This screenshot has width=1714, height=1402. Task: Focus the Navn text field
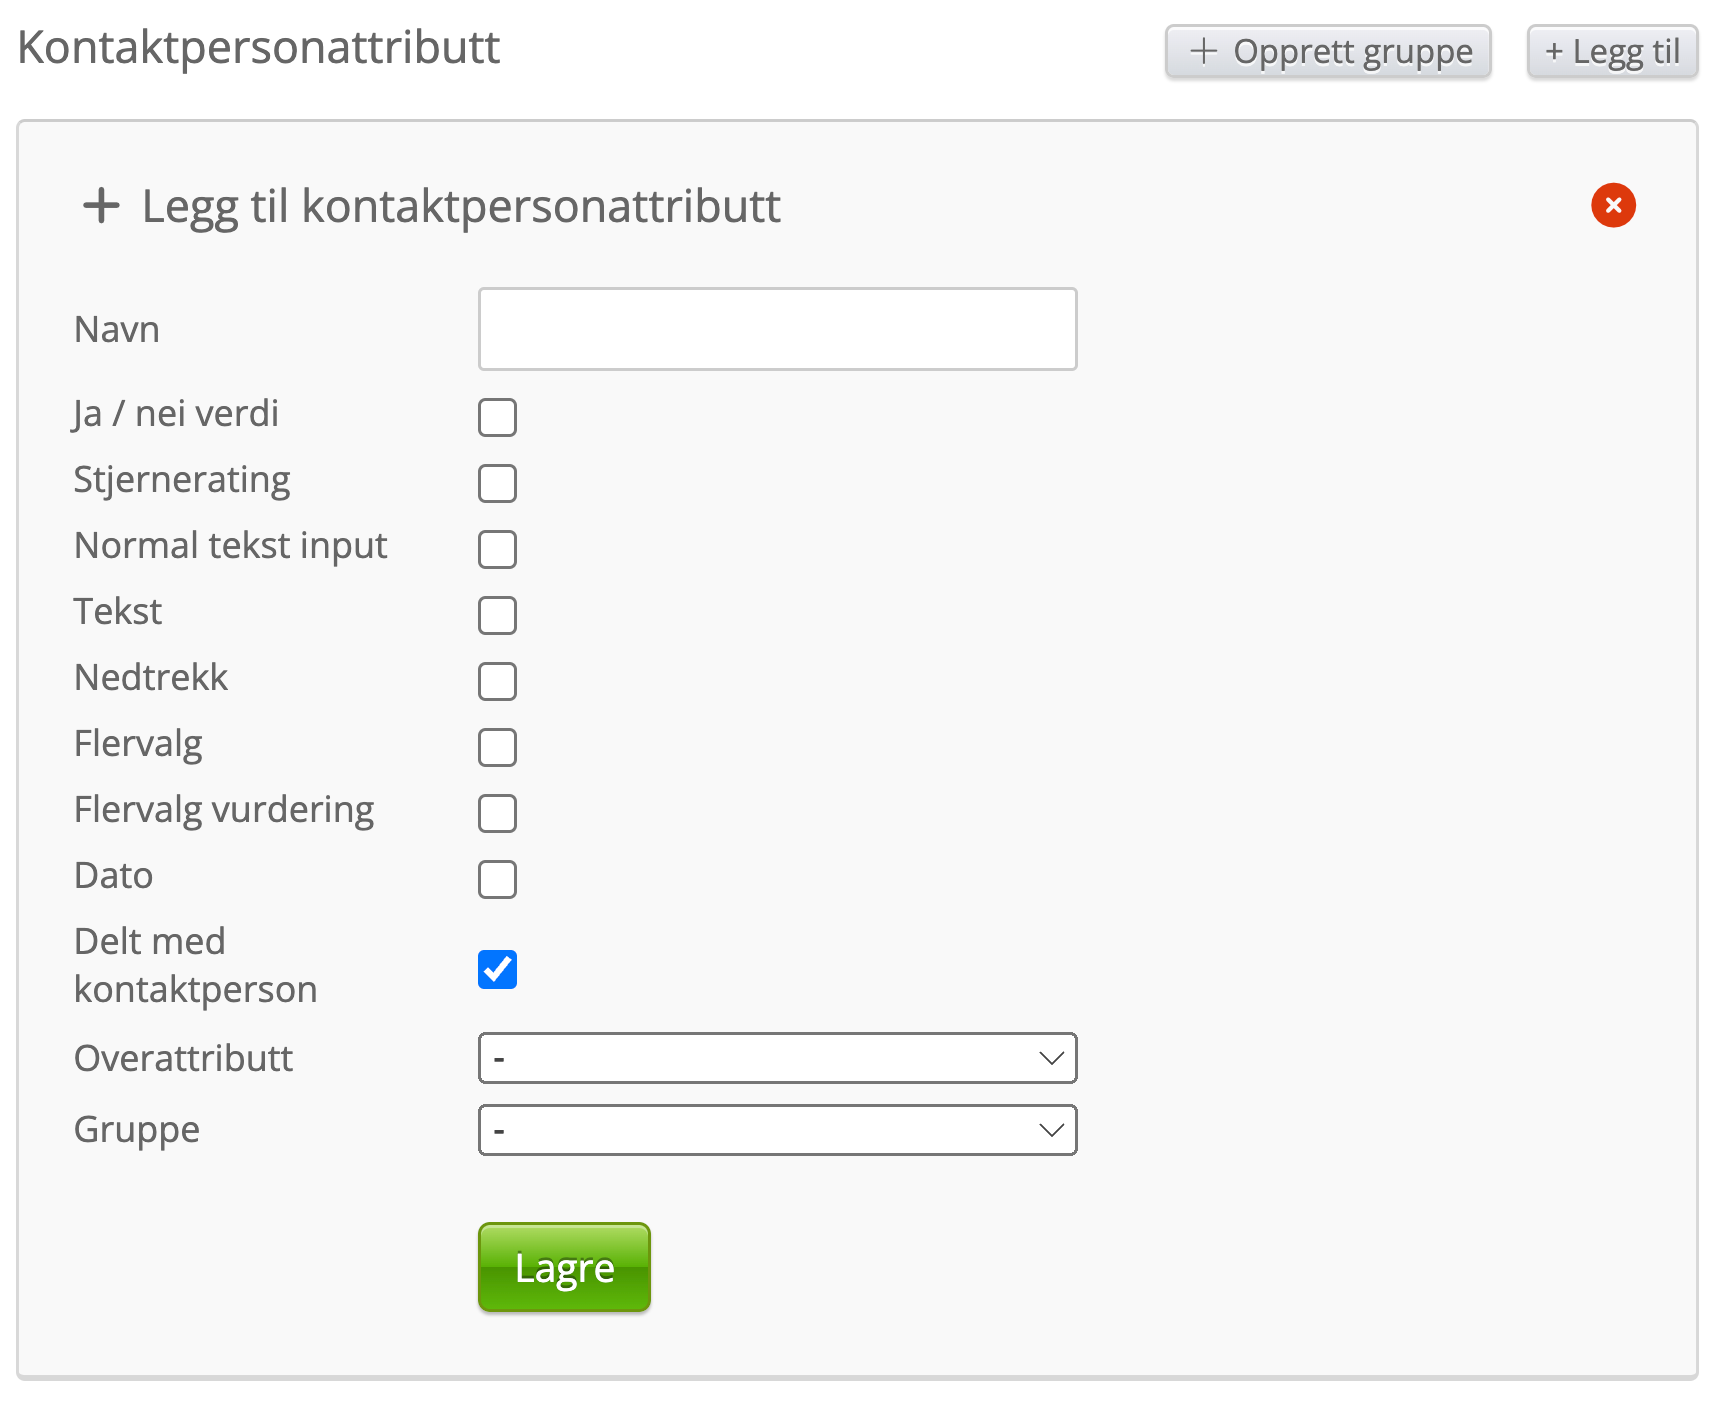[x=777, y=329]
